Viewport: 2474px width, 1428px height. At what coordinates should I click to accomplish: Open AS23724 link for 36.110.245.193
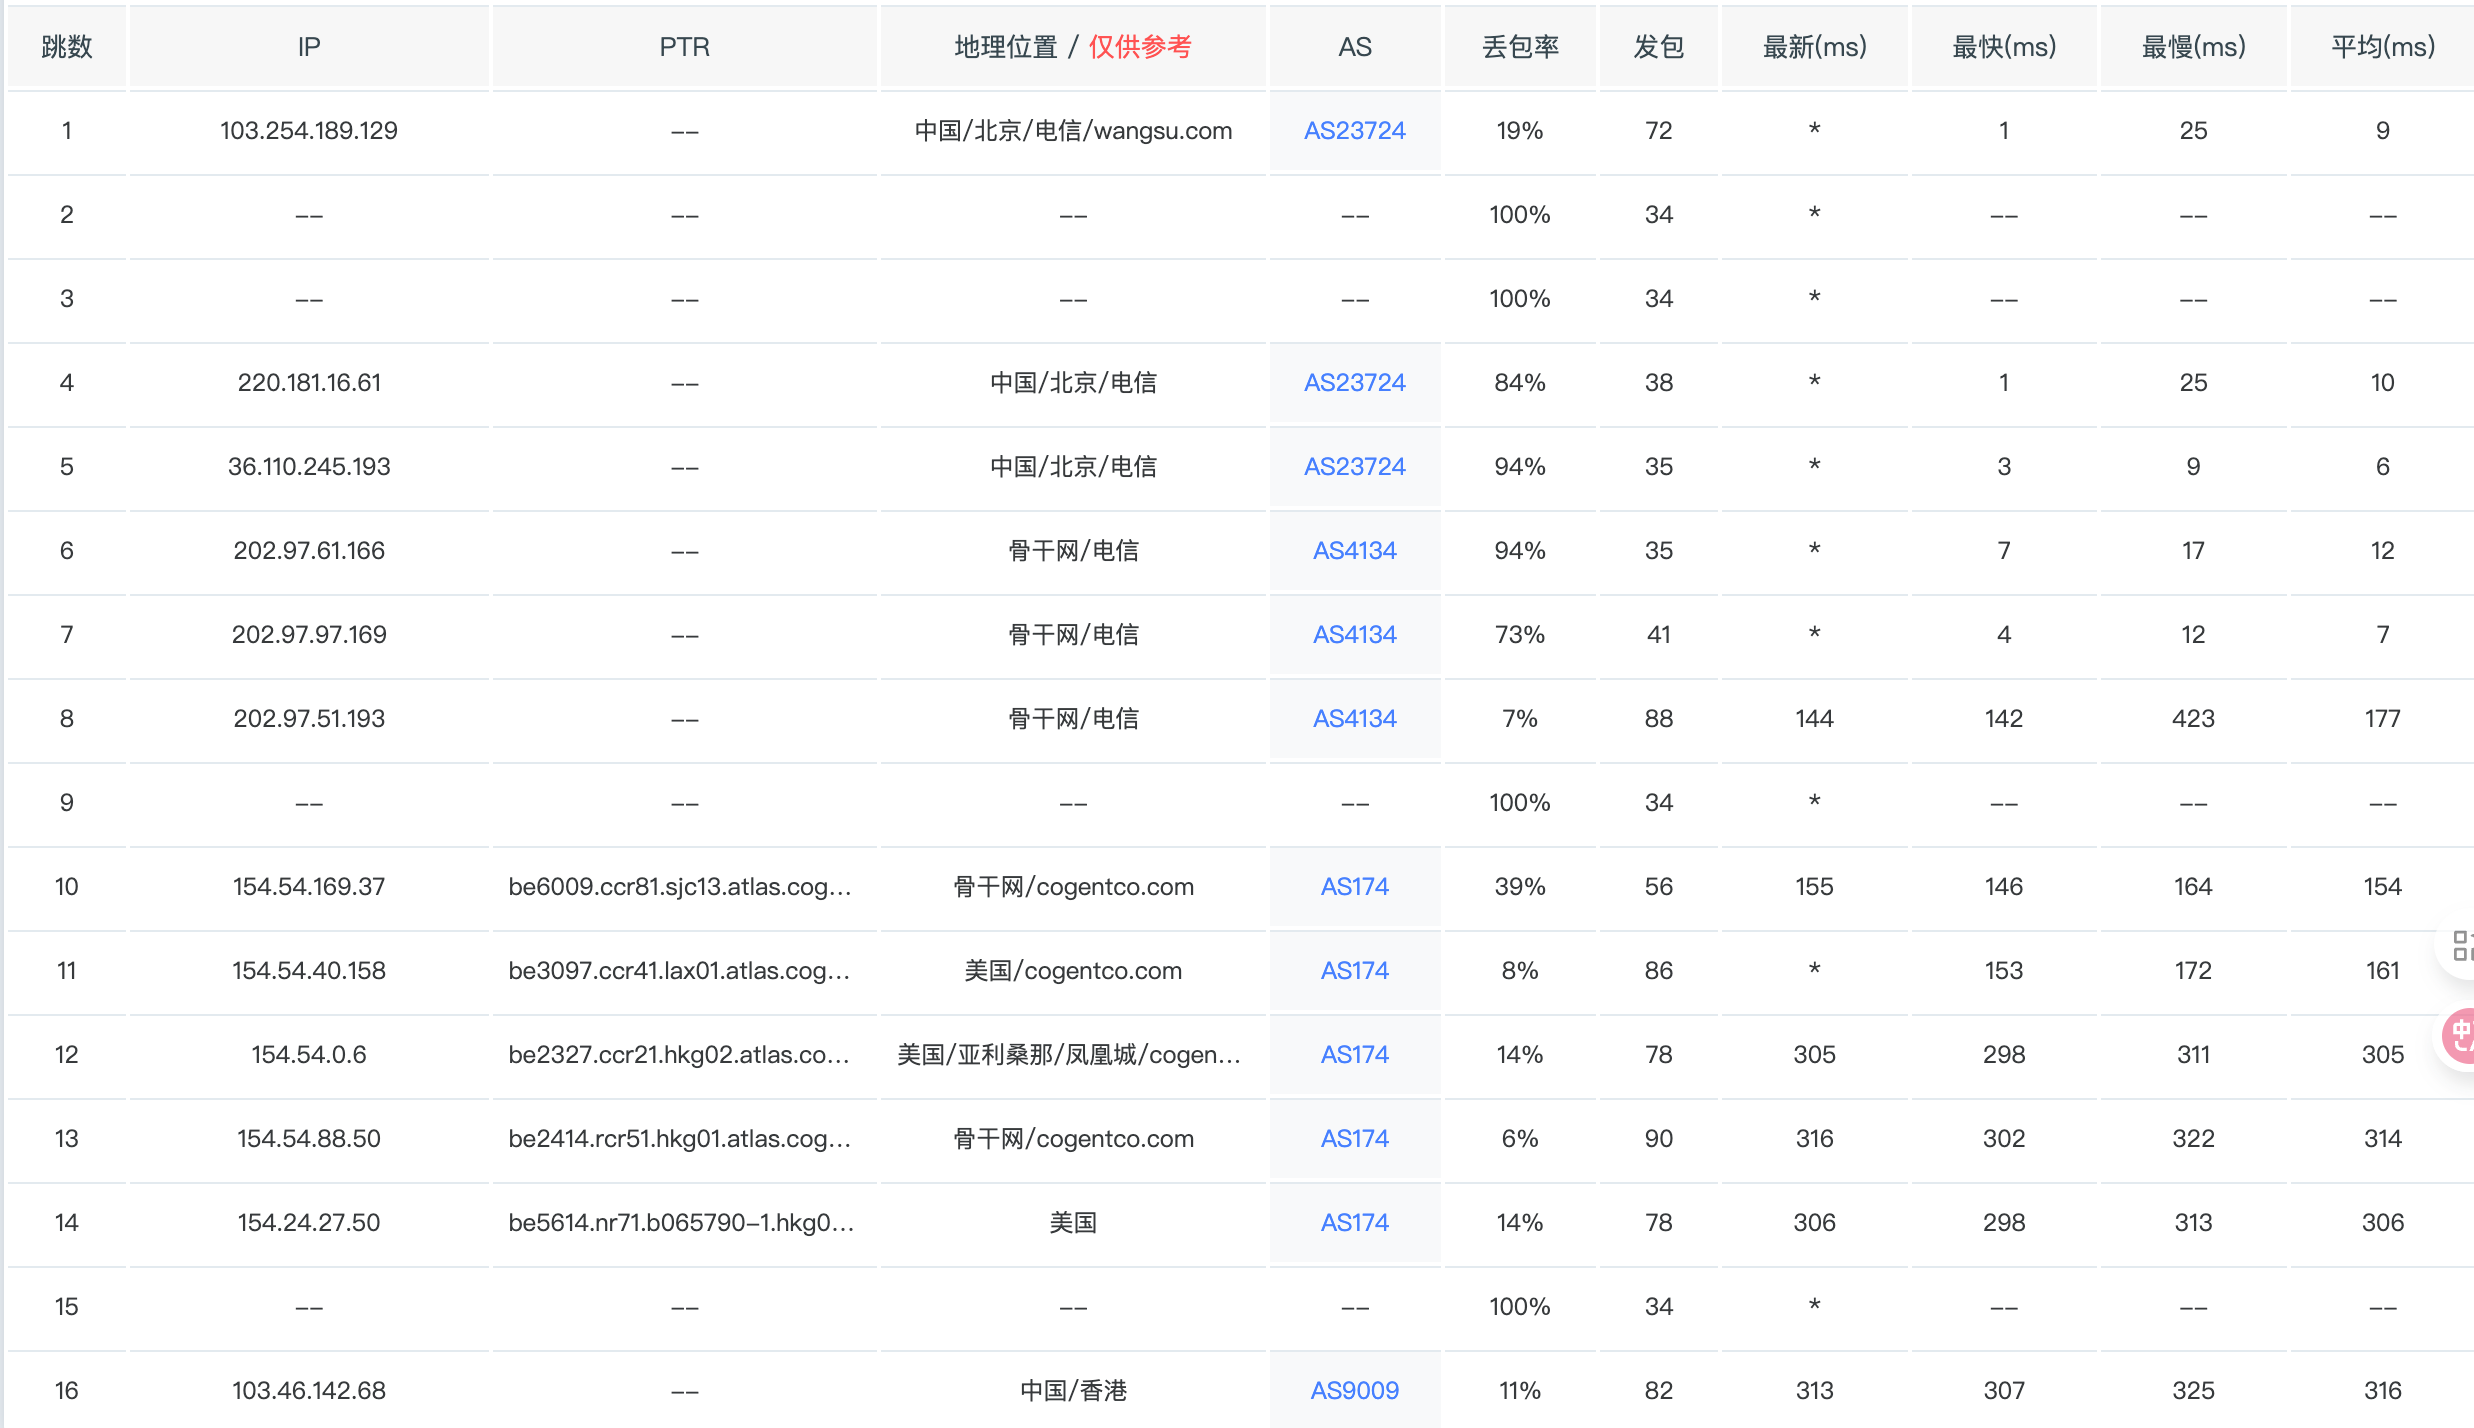pos(1354,467)
